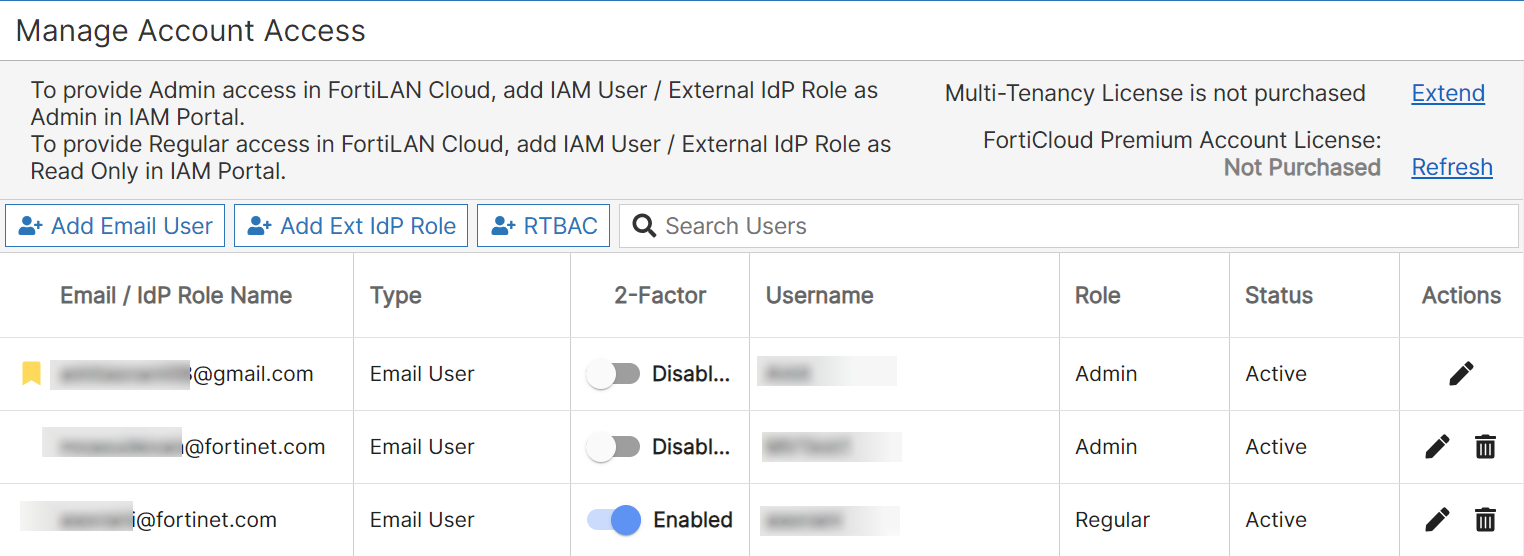This screenshot has height=556, width=1524.
Task: Refresh the Premium Account License status
Action: click(1452, 167)
